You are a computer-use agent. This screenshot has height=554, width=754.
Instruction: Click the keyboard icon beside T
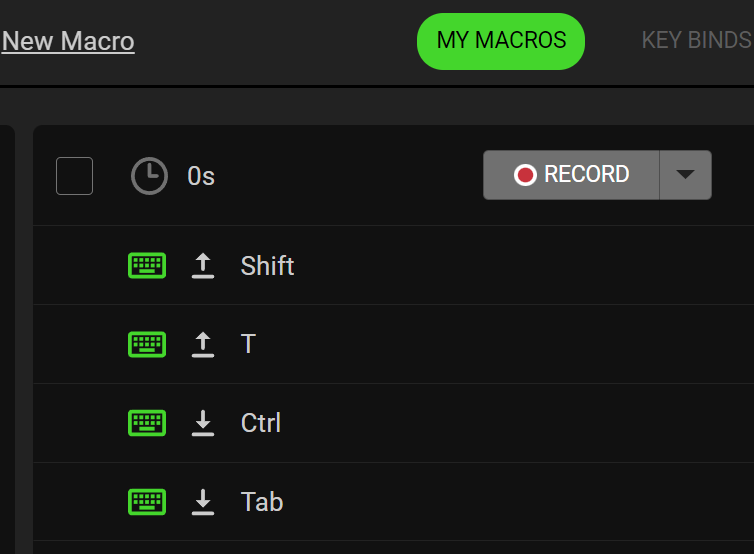pos(147,344)
